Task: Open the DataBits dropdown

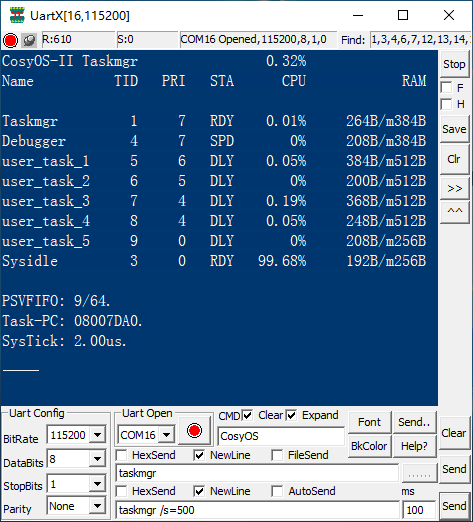Action: click(x=97, y=459)
